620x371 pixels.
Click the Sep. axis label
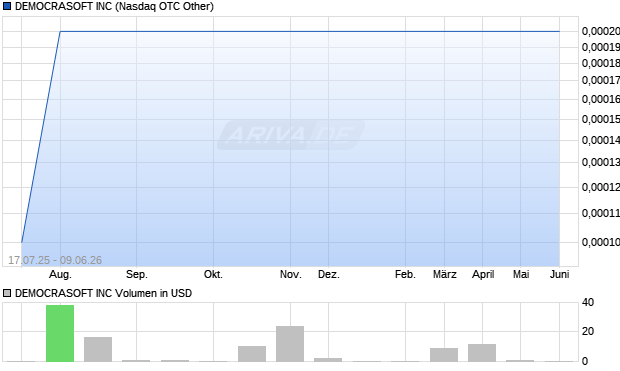point(137,274)
